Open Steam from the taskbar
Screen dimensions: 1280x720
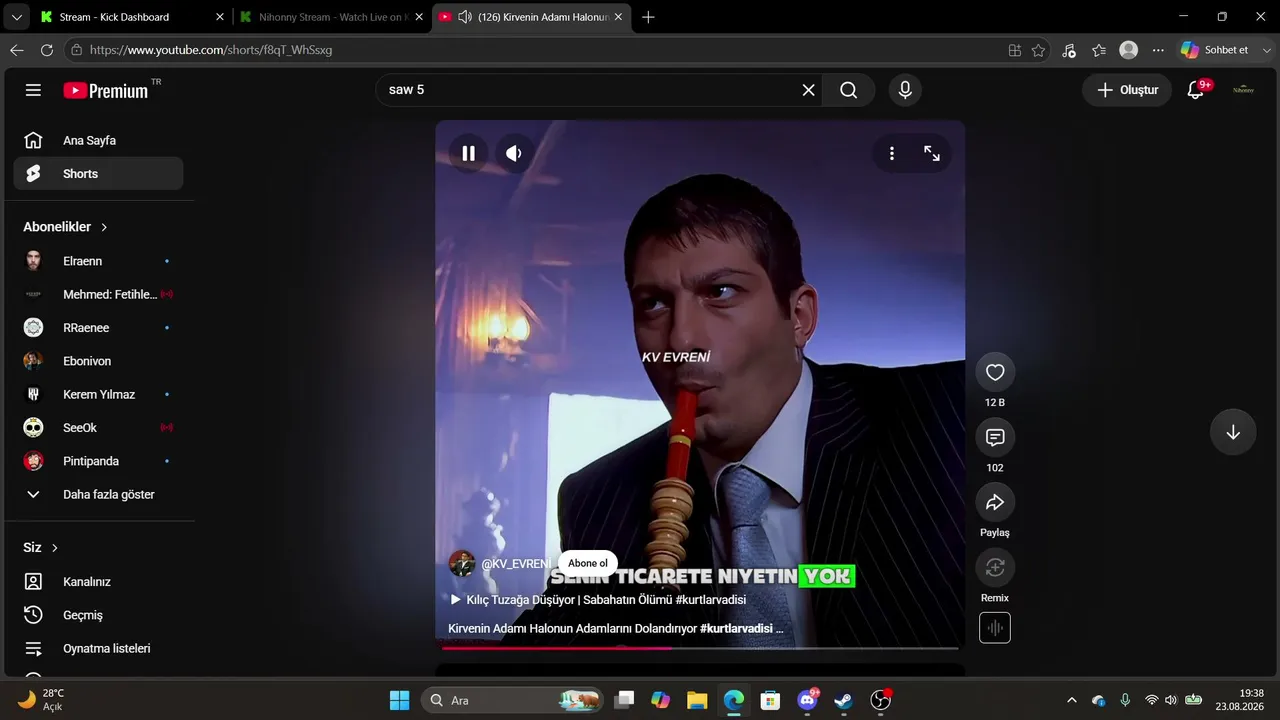click(x=844, y=700)
